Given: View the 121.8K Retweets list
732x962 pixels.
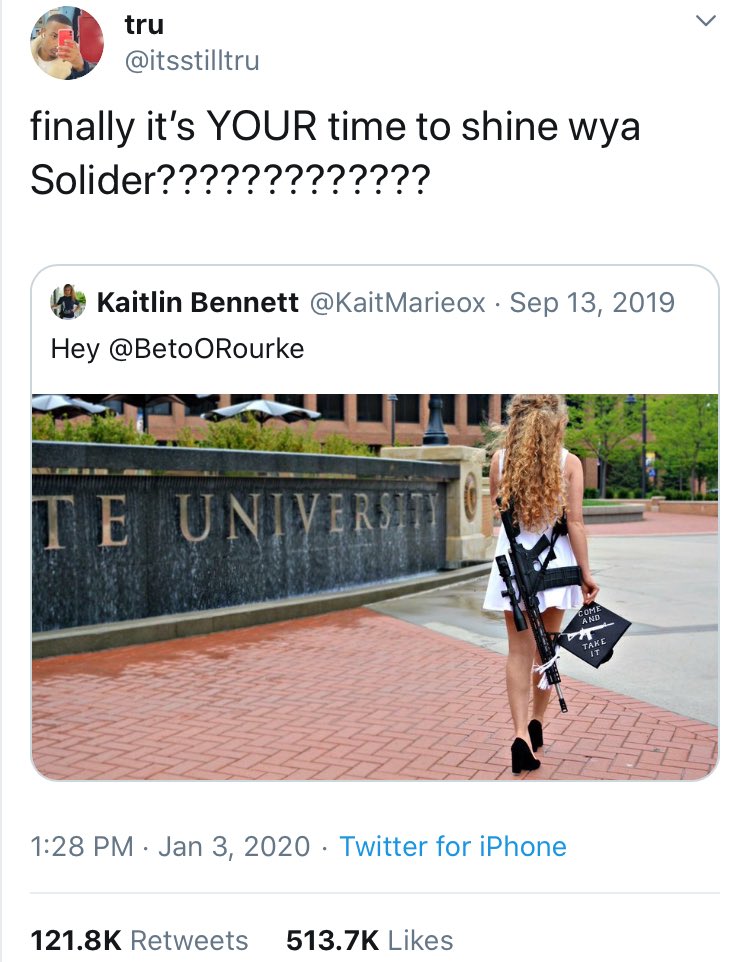Looking at the screenshot, I should point(139,940).
